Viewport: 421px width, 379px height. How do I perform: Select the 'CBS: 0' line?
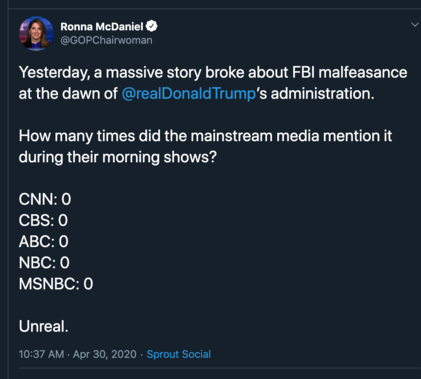pyautogui.click(x=43, y=220)
